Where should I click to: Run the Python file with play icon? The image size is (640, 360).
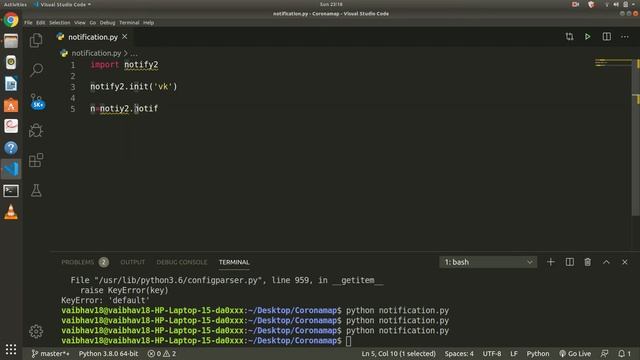coord(587,37)
